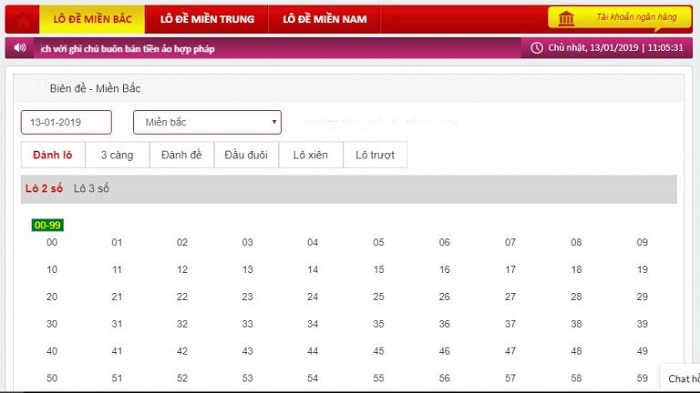The image size is (700, 393).
Task: Select the Lô Đề Miền Bắc tab
Action: click(x=92, y=19)
